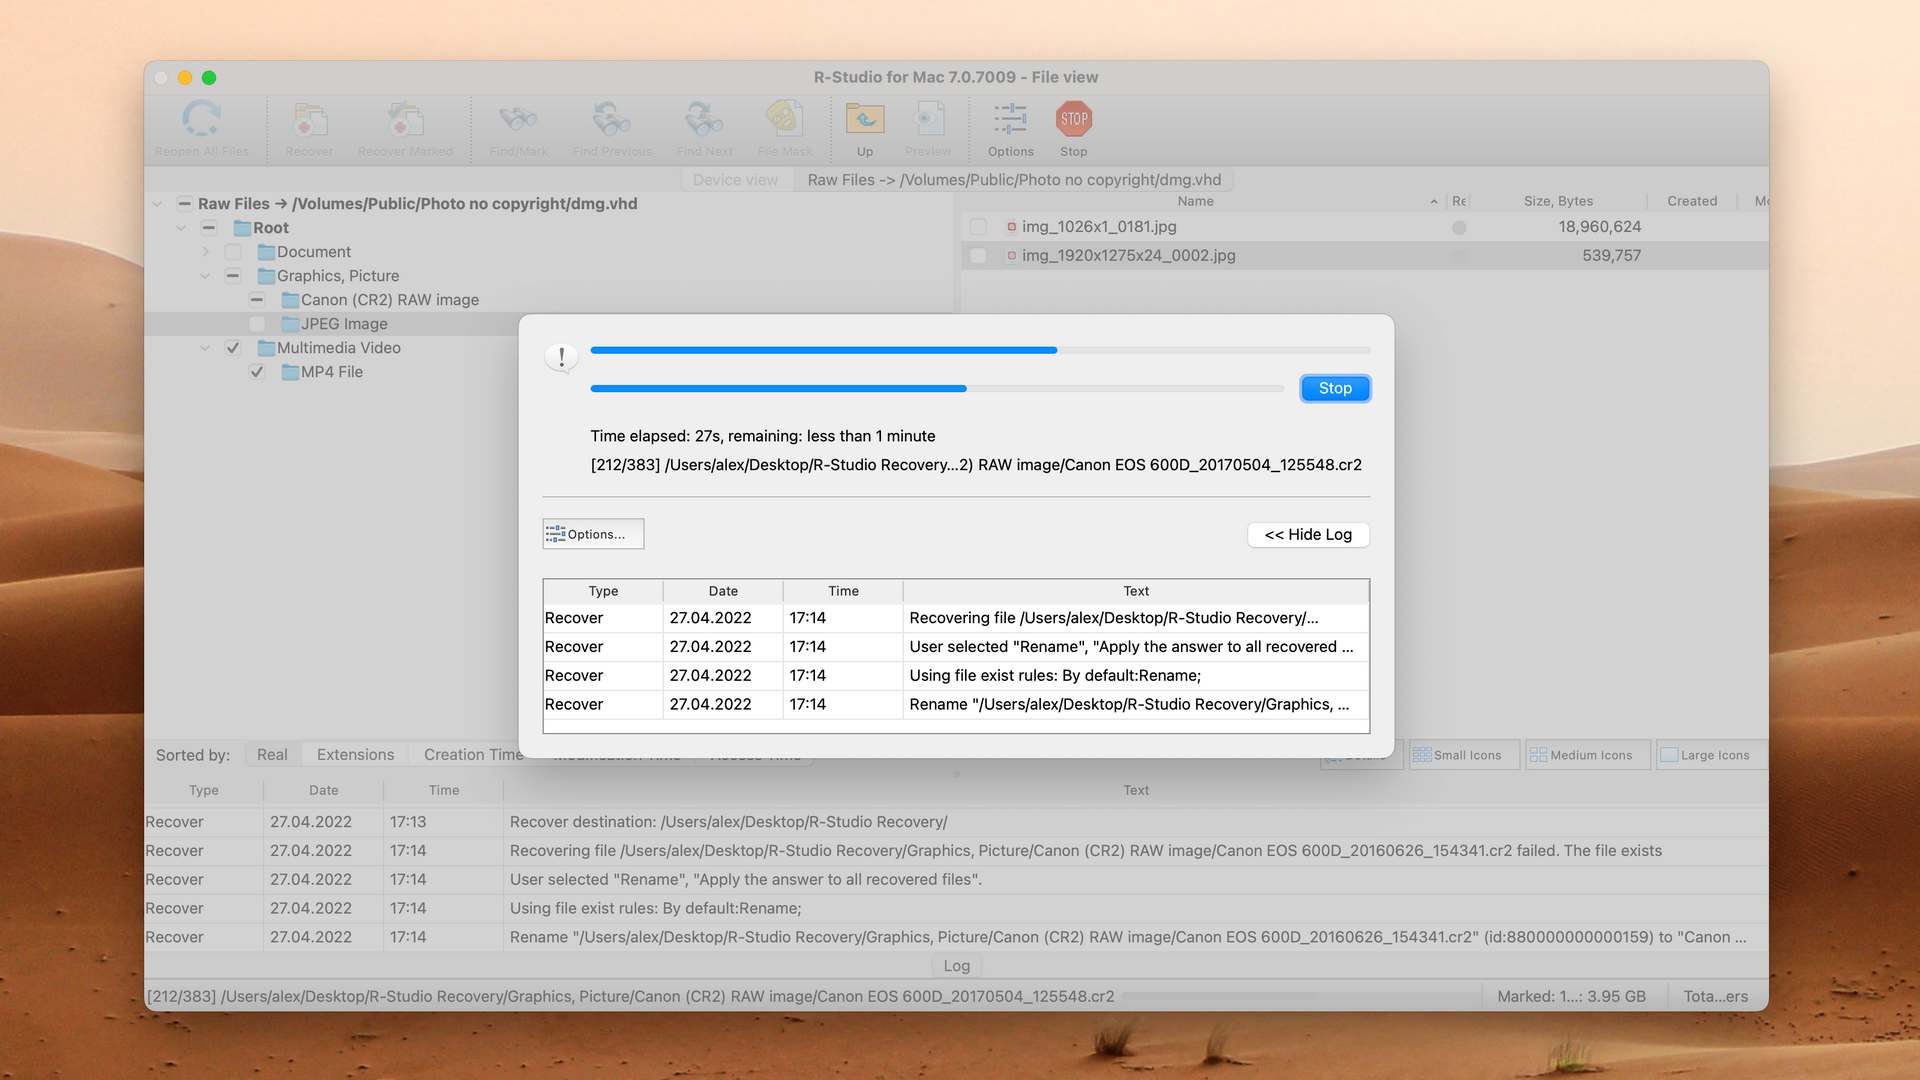
Task: Click the Text column header in dialog log
Action: point(1136,591)
